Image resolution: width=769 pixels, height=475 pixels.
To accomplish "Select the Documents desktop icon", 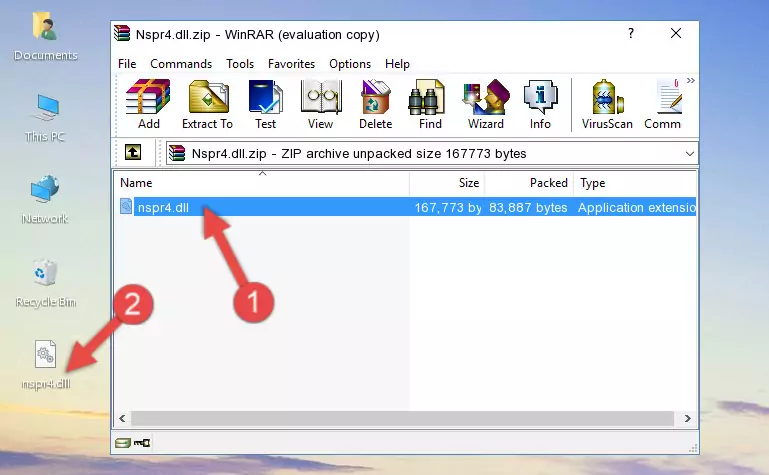I will [x=46, y=37].
